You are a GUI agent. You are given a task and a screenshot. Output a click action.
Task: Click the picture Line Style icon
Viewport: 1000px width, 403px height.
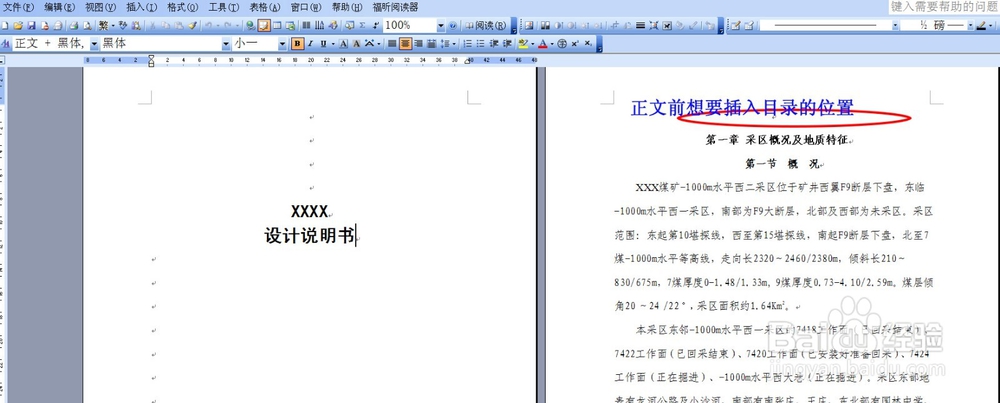coord(640,26)
